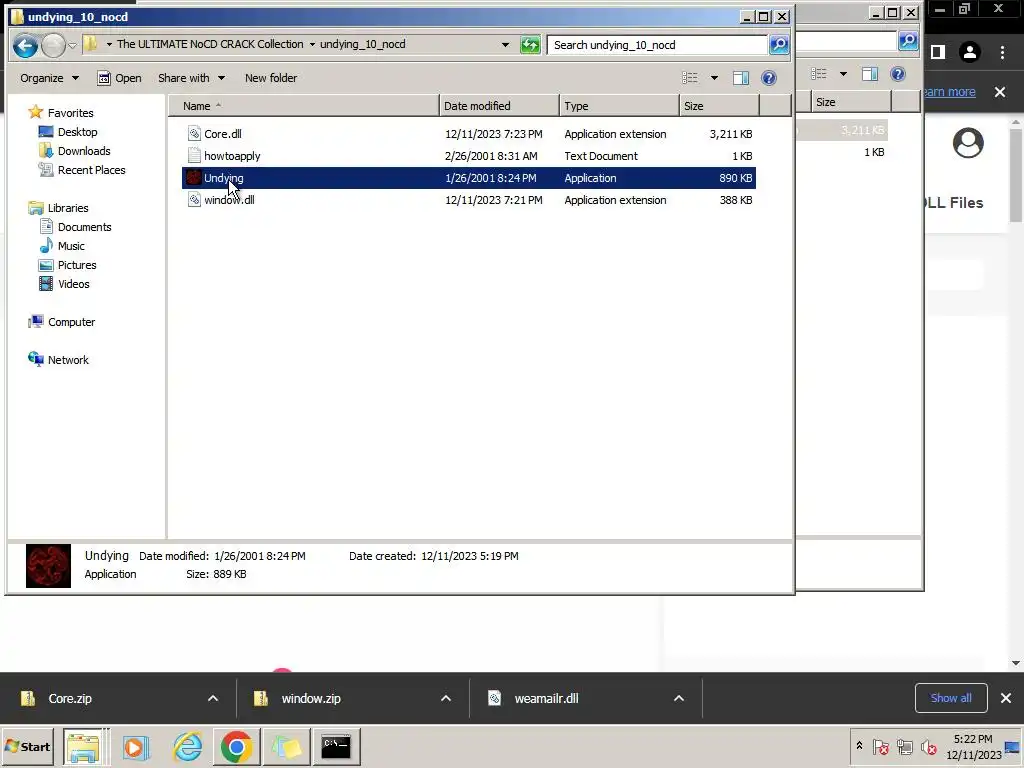Click the search magnifier in front Explorer window
Viewport: 1024px width, 768px height.
point(779,44)
